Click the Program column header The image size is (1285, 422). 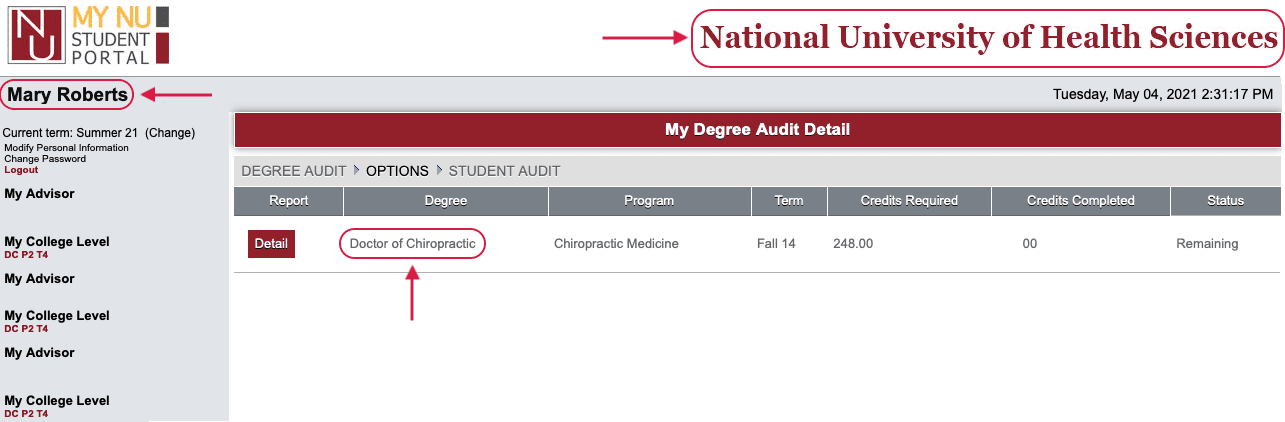[649, 201]
